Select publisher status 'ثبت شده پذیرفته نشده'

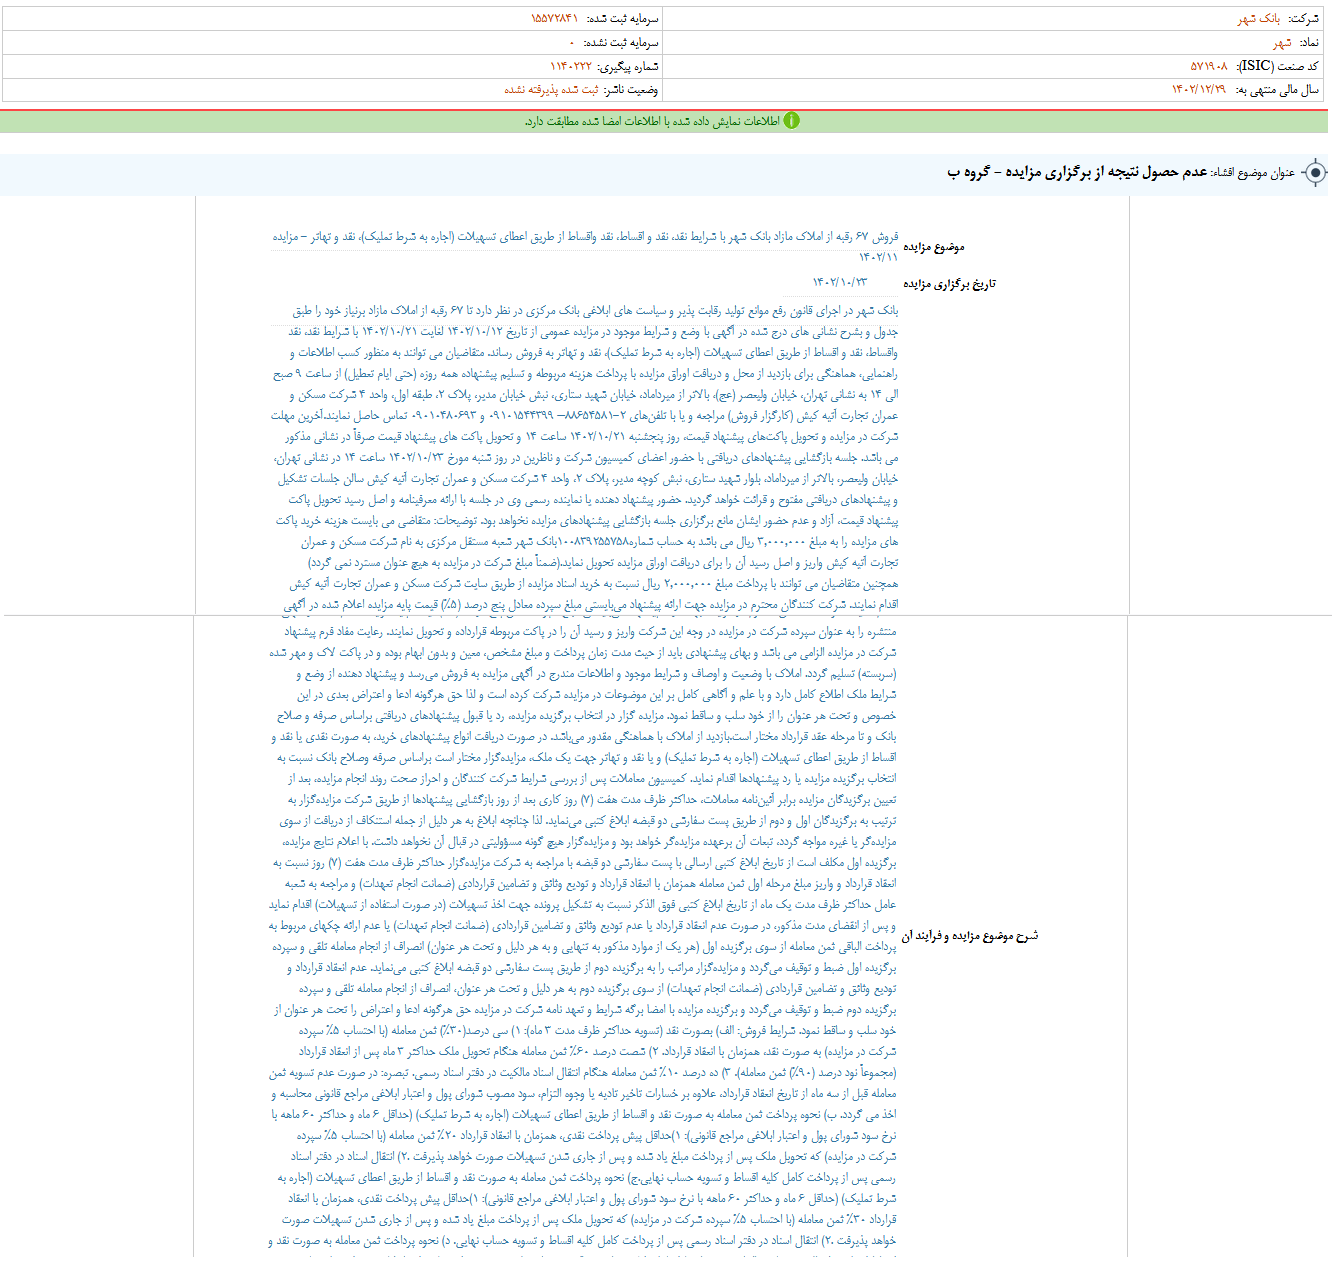(551, 90)
